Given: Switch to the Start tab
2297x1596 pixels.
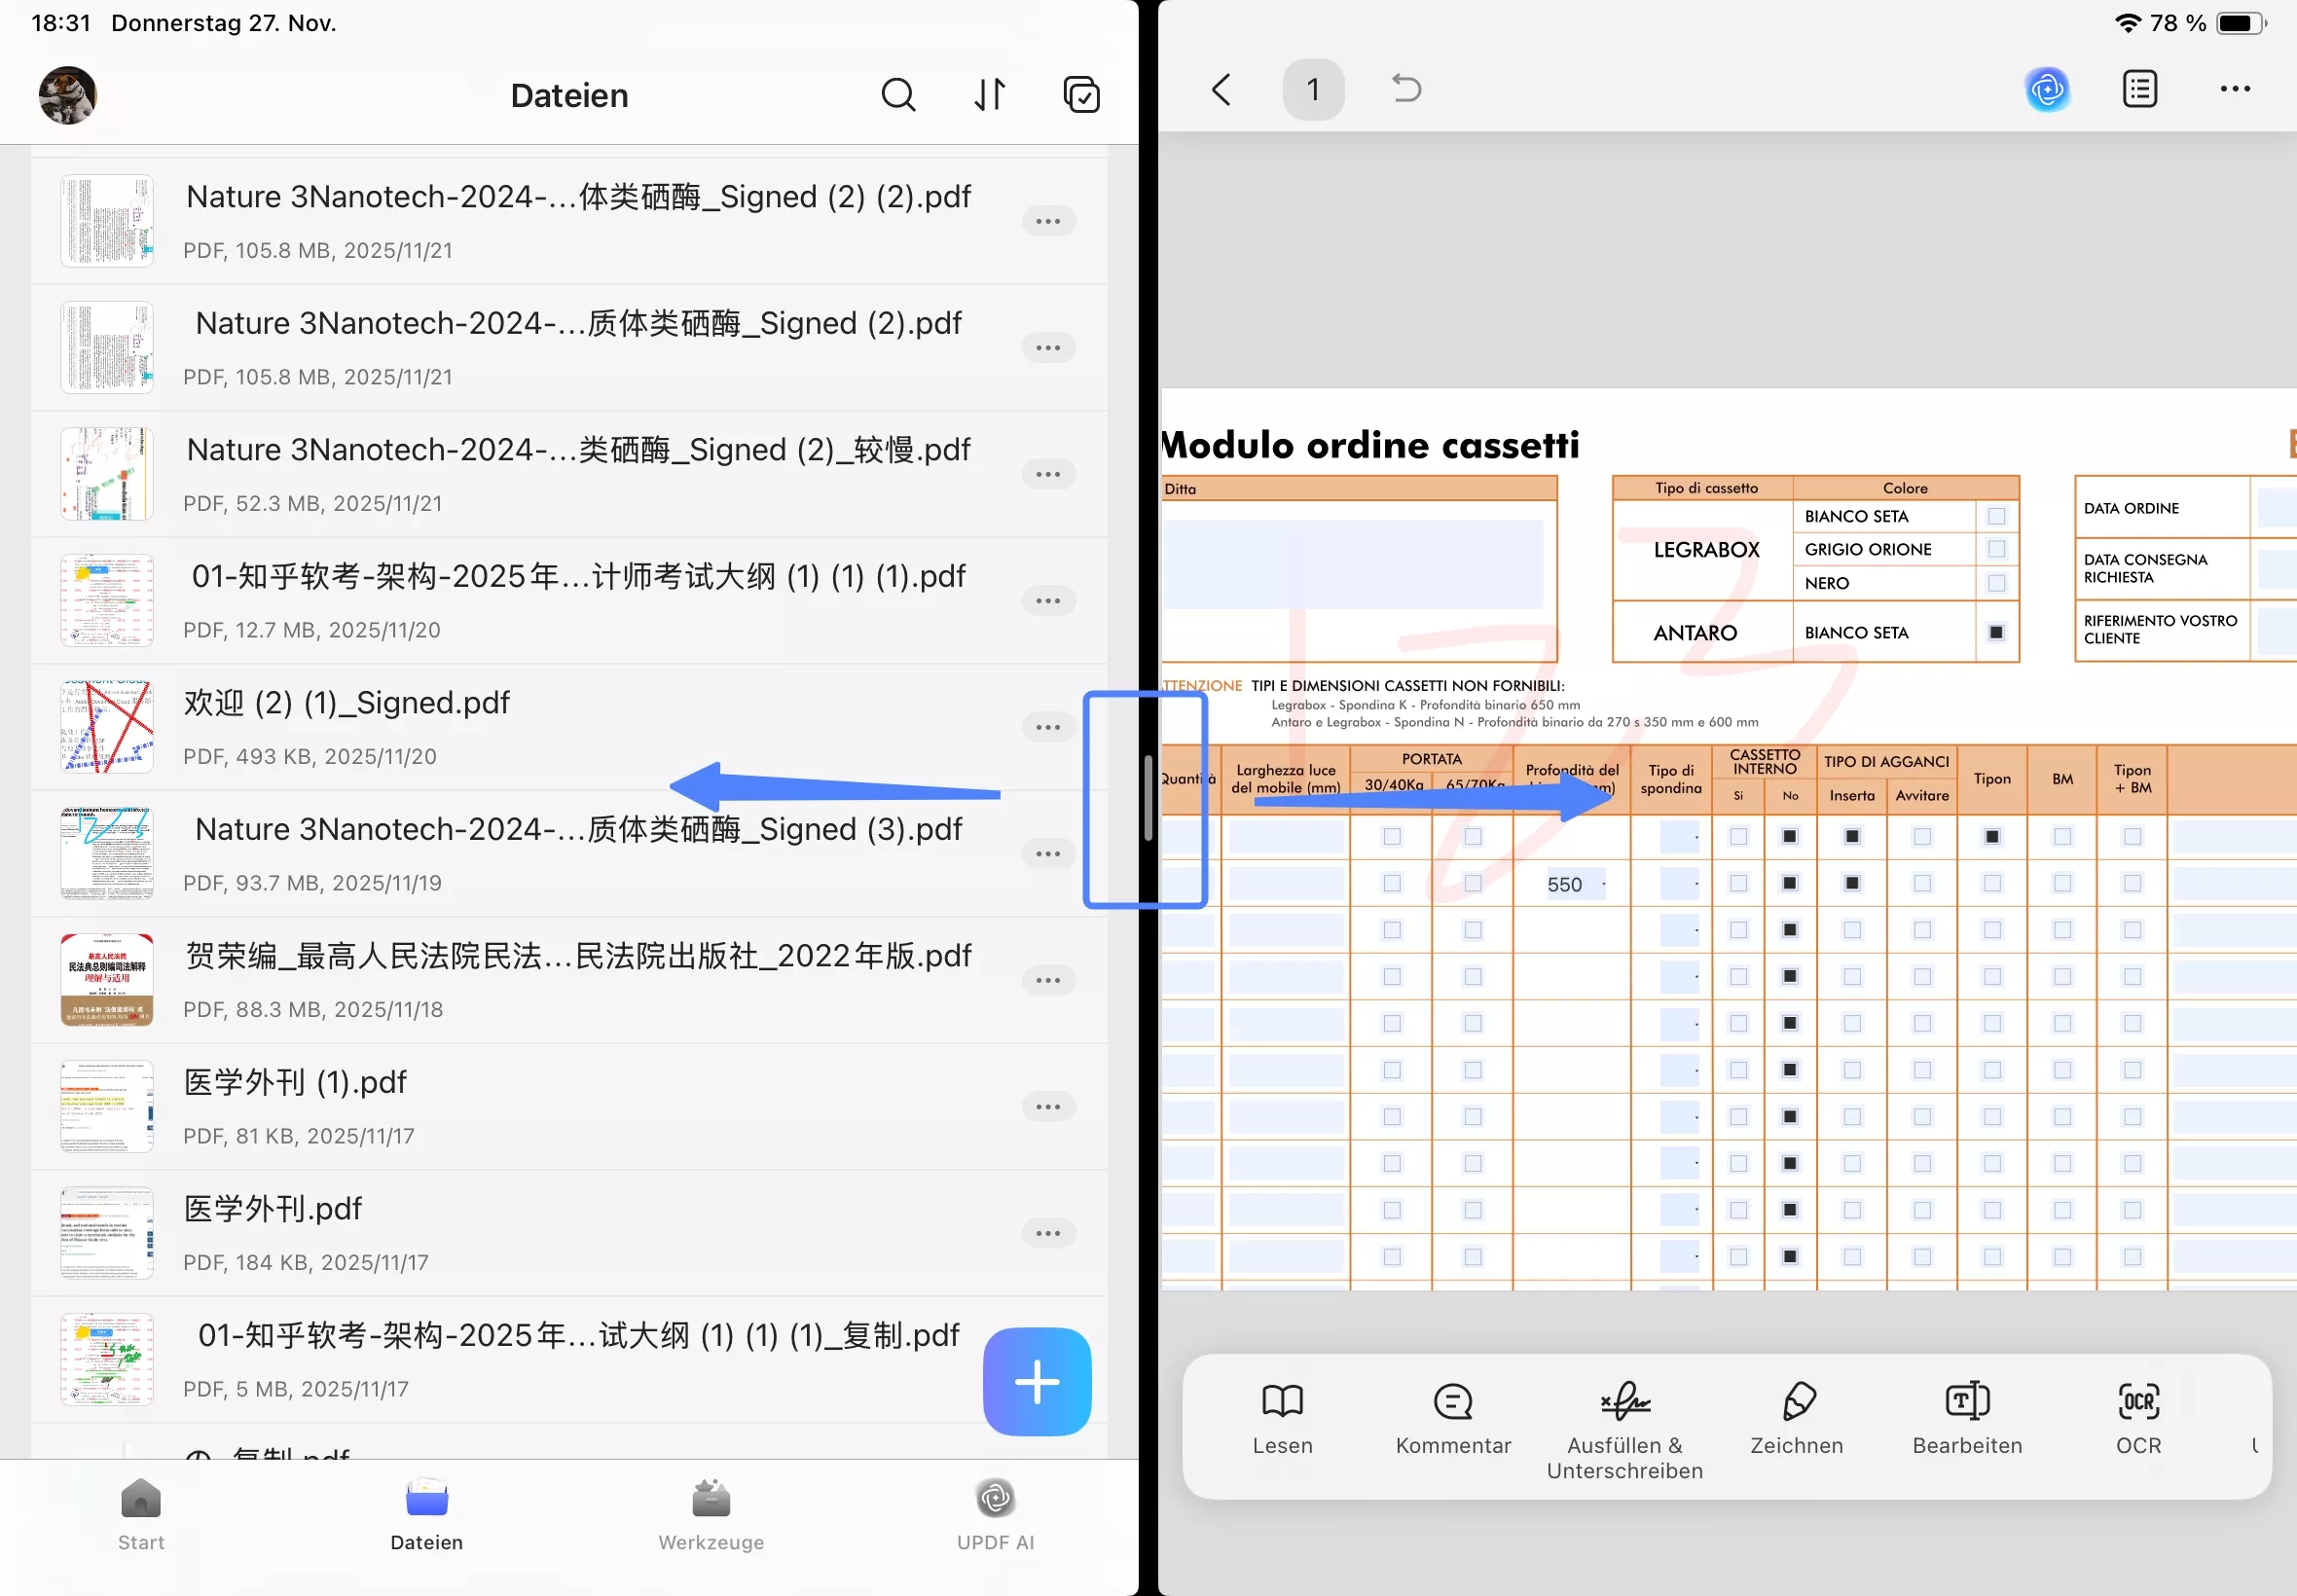Looking at the screenshot, I should point(141,1514).
